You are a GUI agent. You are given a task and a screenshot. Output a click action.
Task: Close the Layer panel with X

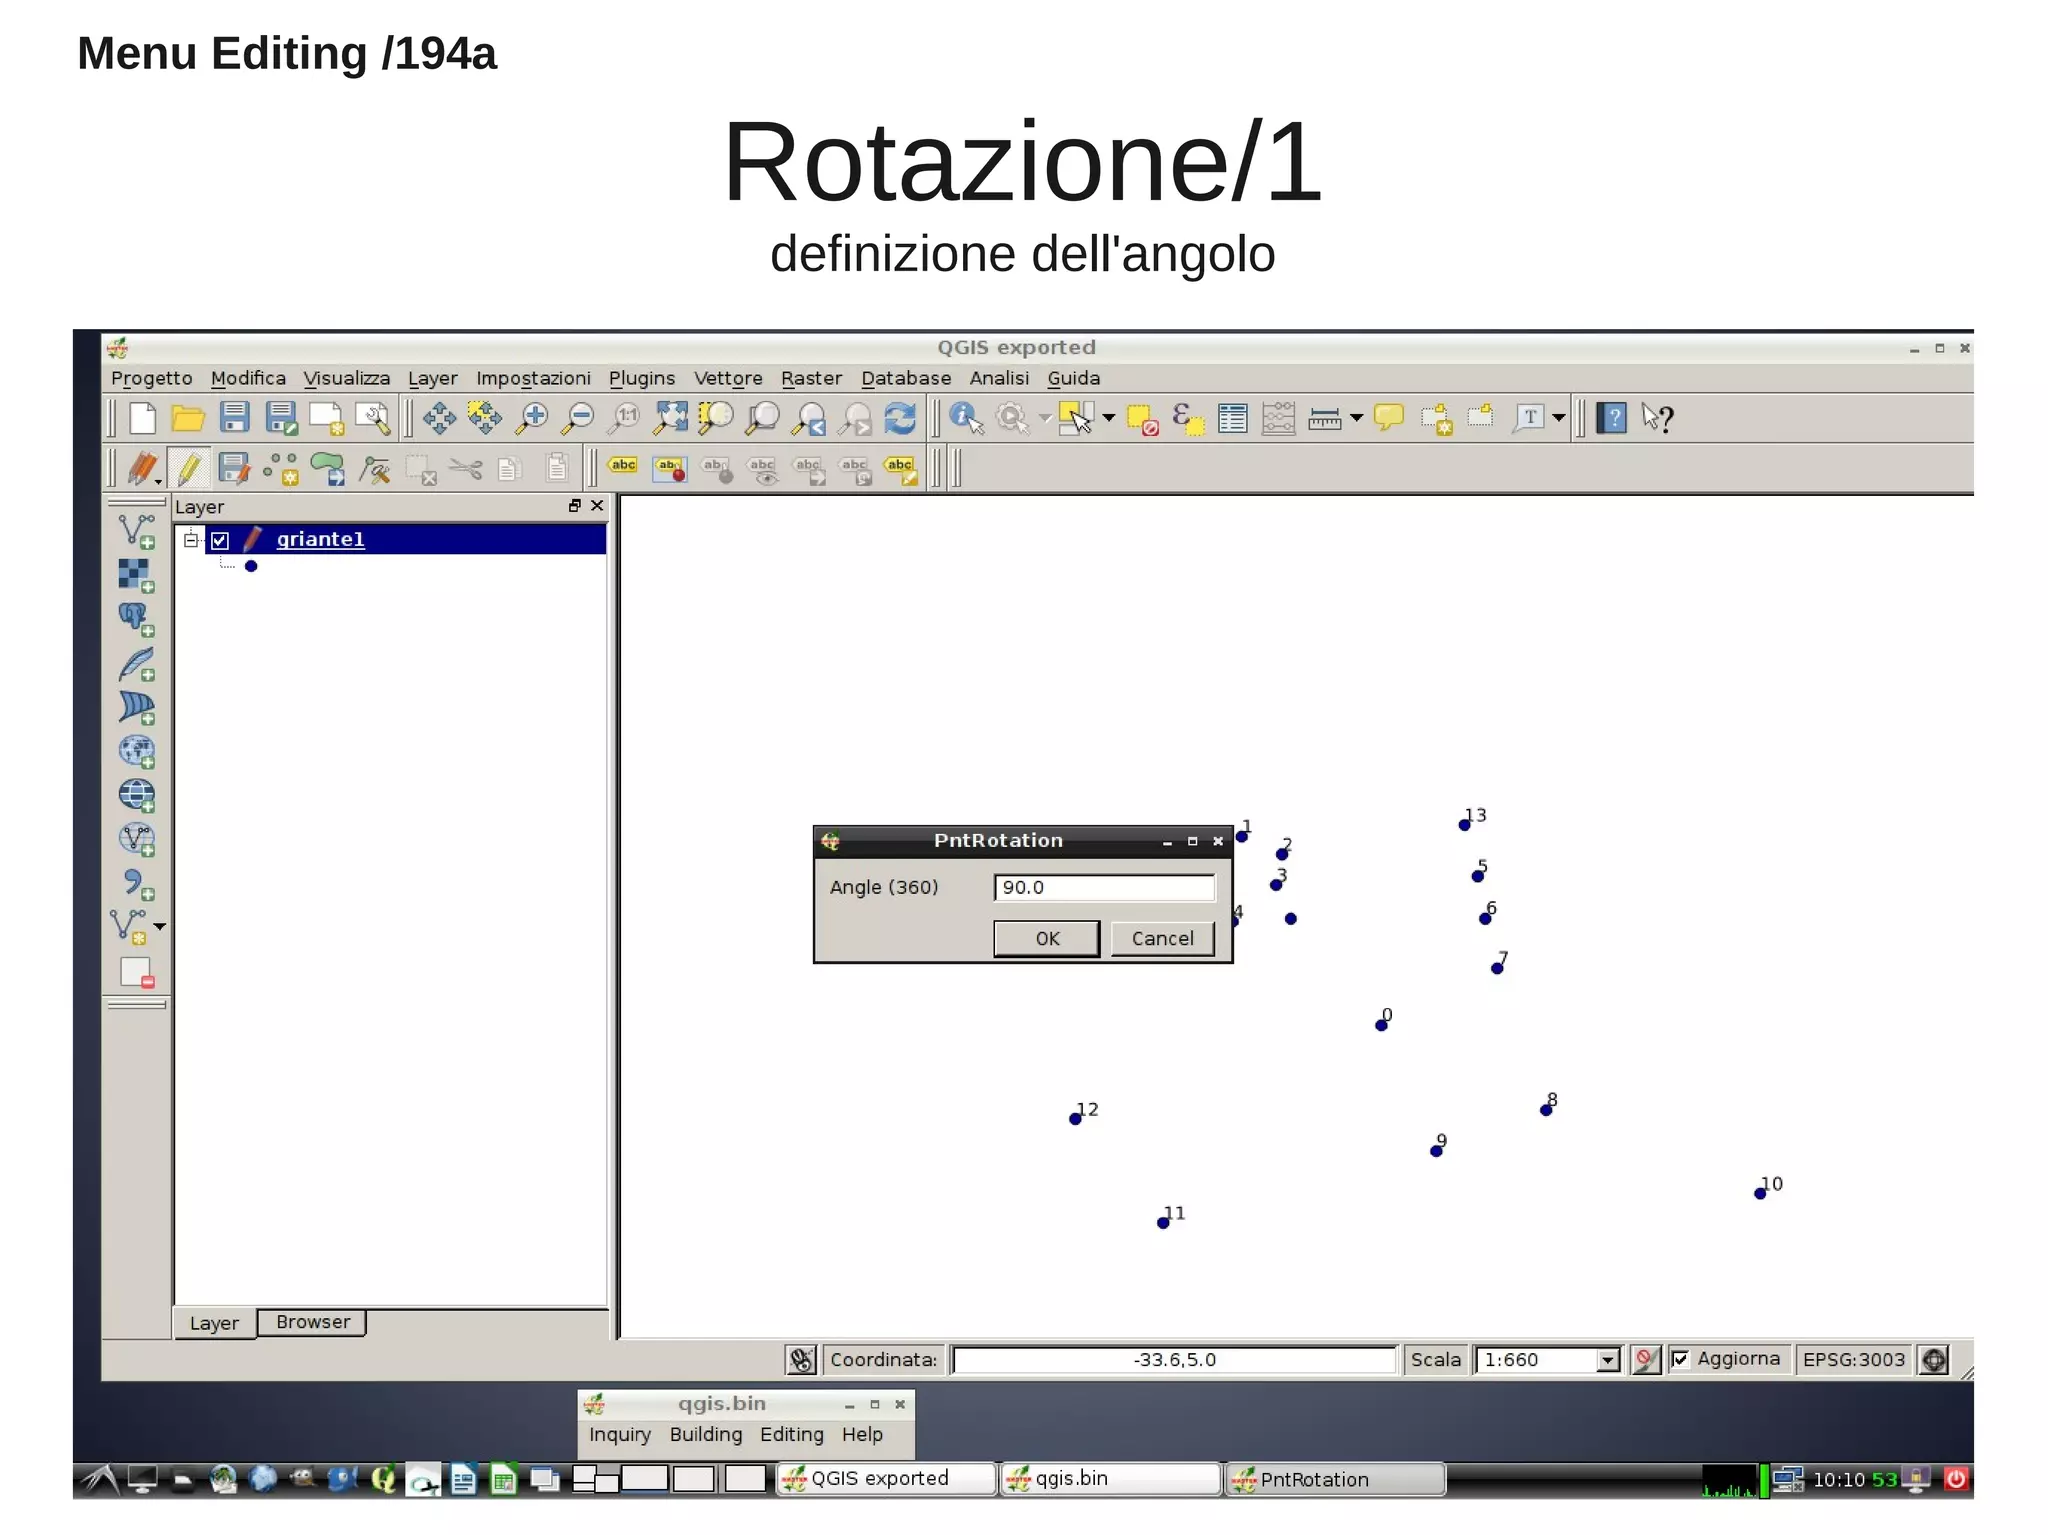point(597,506)
